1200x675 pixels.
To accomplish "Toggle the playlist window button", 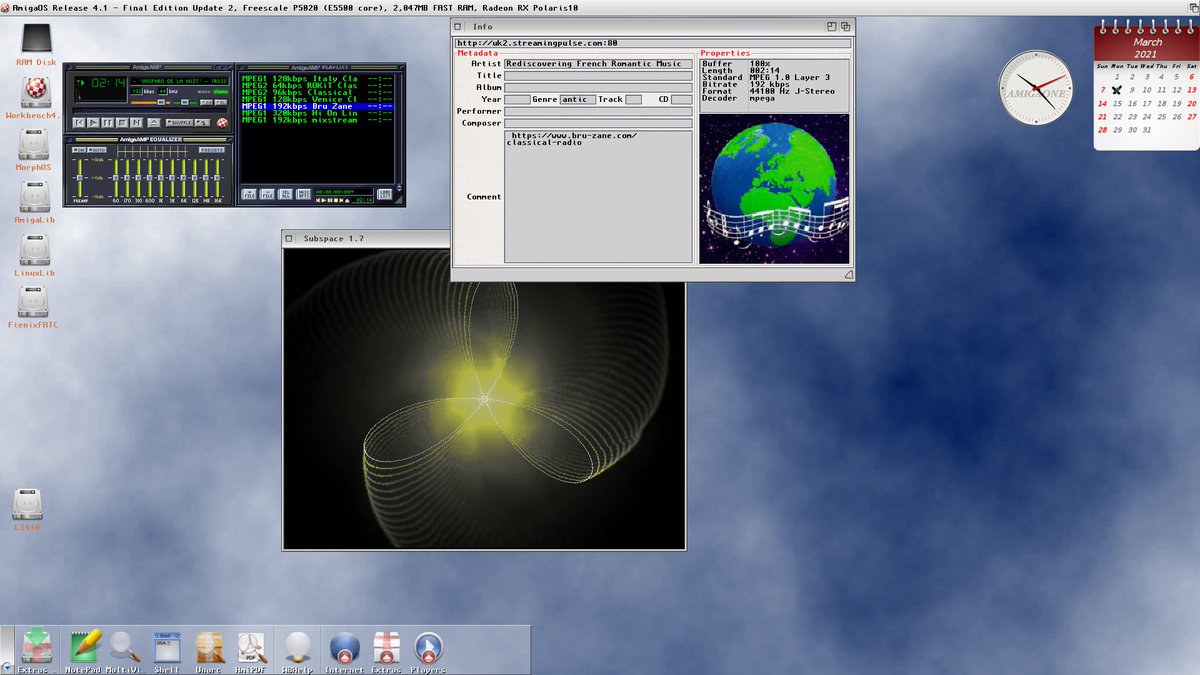I will [220, 102].
